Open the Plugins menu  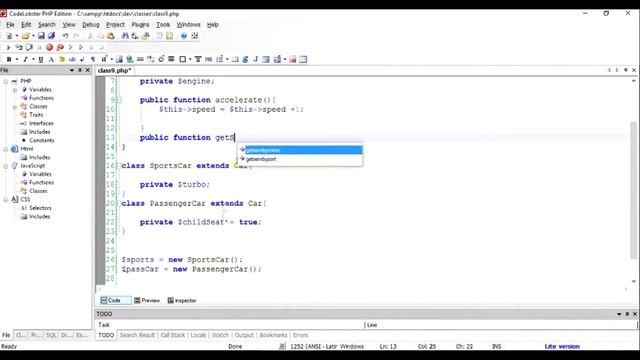pyautogui.click(x=140, y=25)
